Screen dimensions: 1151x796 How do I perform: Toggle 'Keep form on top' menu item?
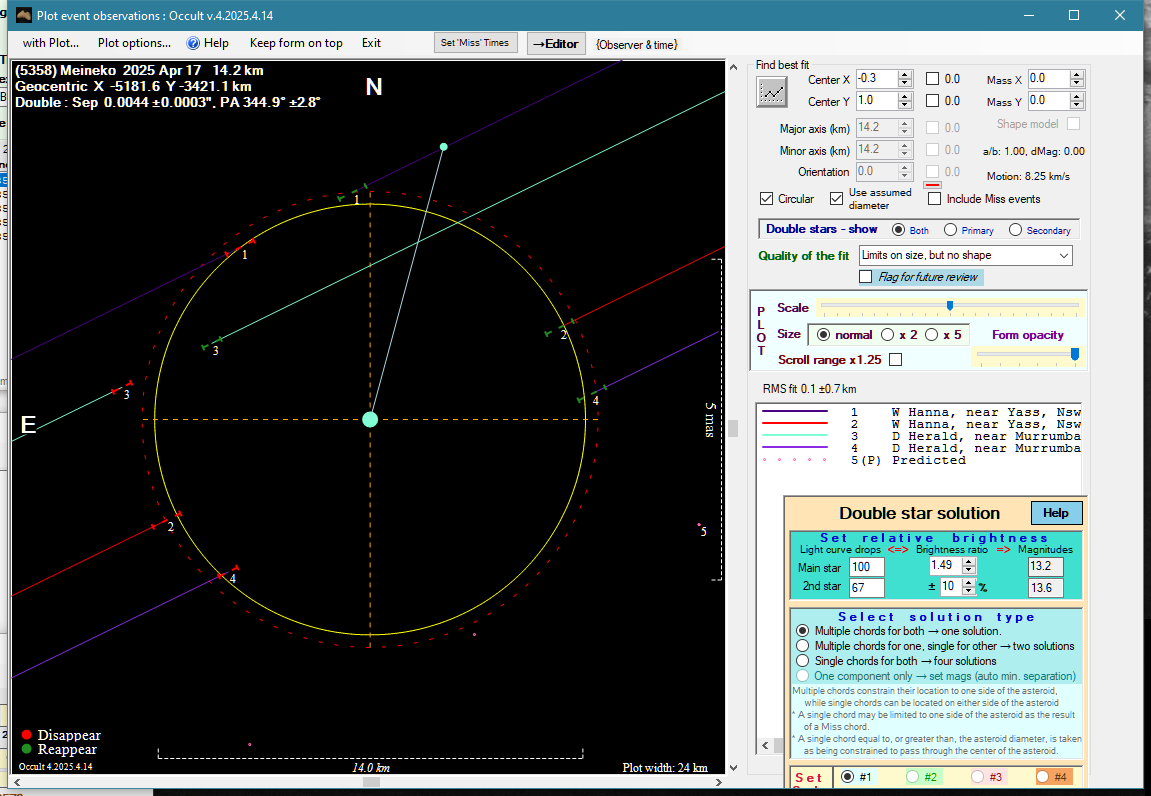point(296,43)
